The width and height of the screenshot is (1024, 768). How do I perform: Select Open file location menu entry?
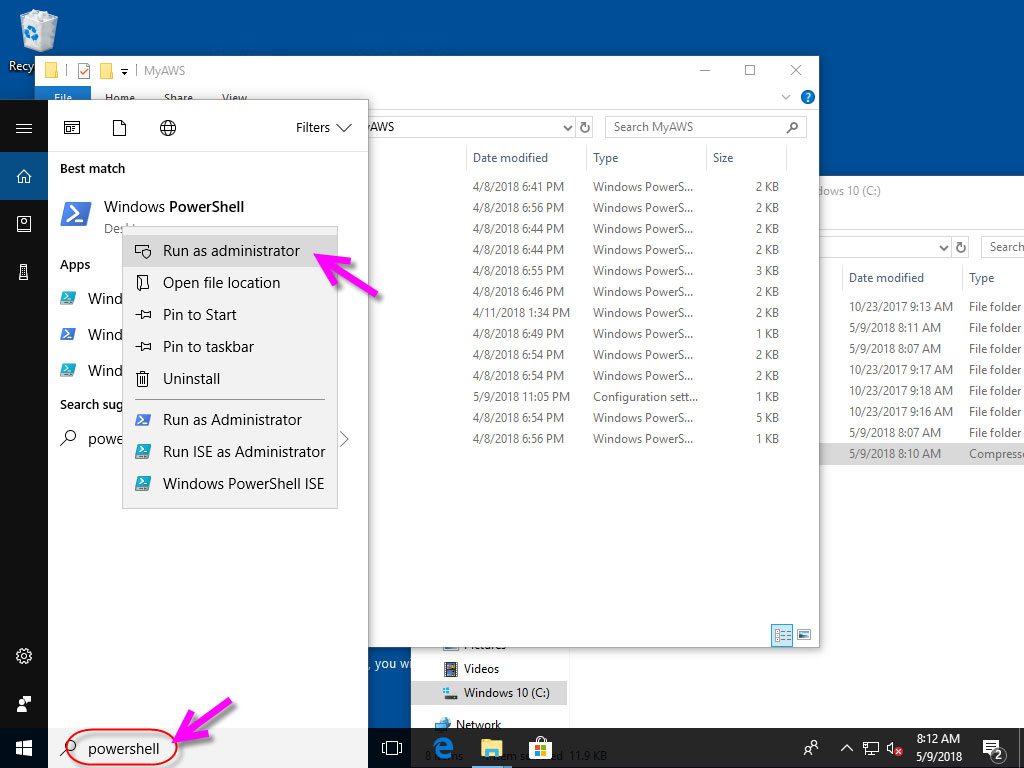pos(221,283)
